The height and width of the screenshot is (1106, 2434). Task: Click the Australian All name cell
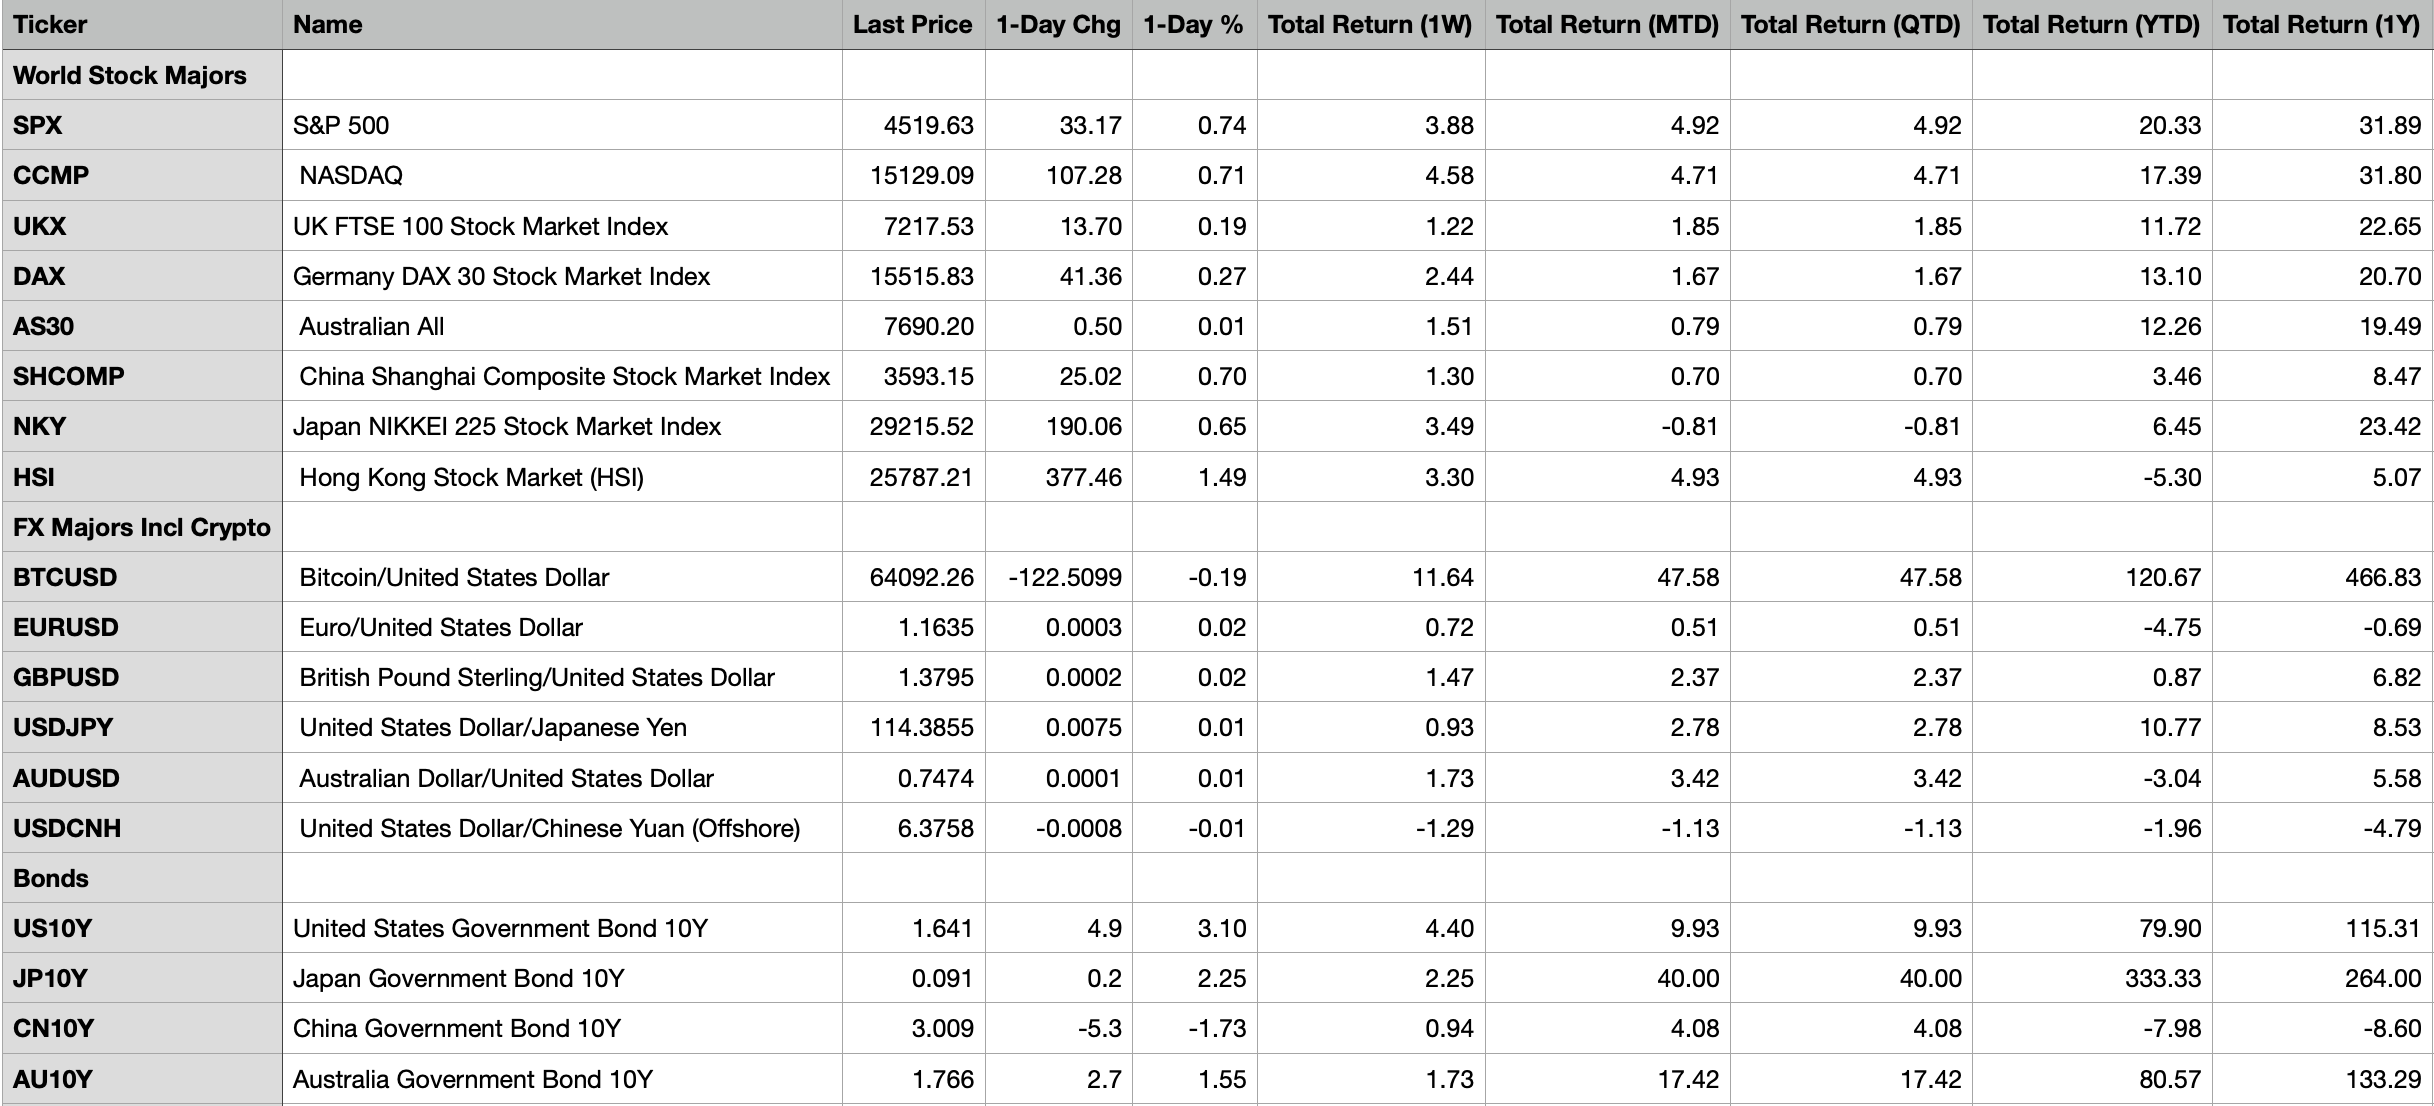pyautogui.click(x=562, y=326)
